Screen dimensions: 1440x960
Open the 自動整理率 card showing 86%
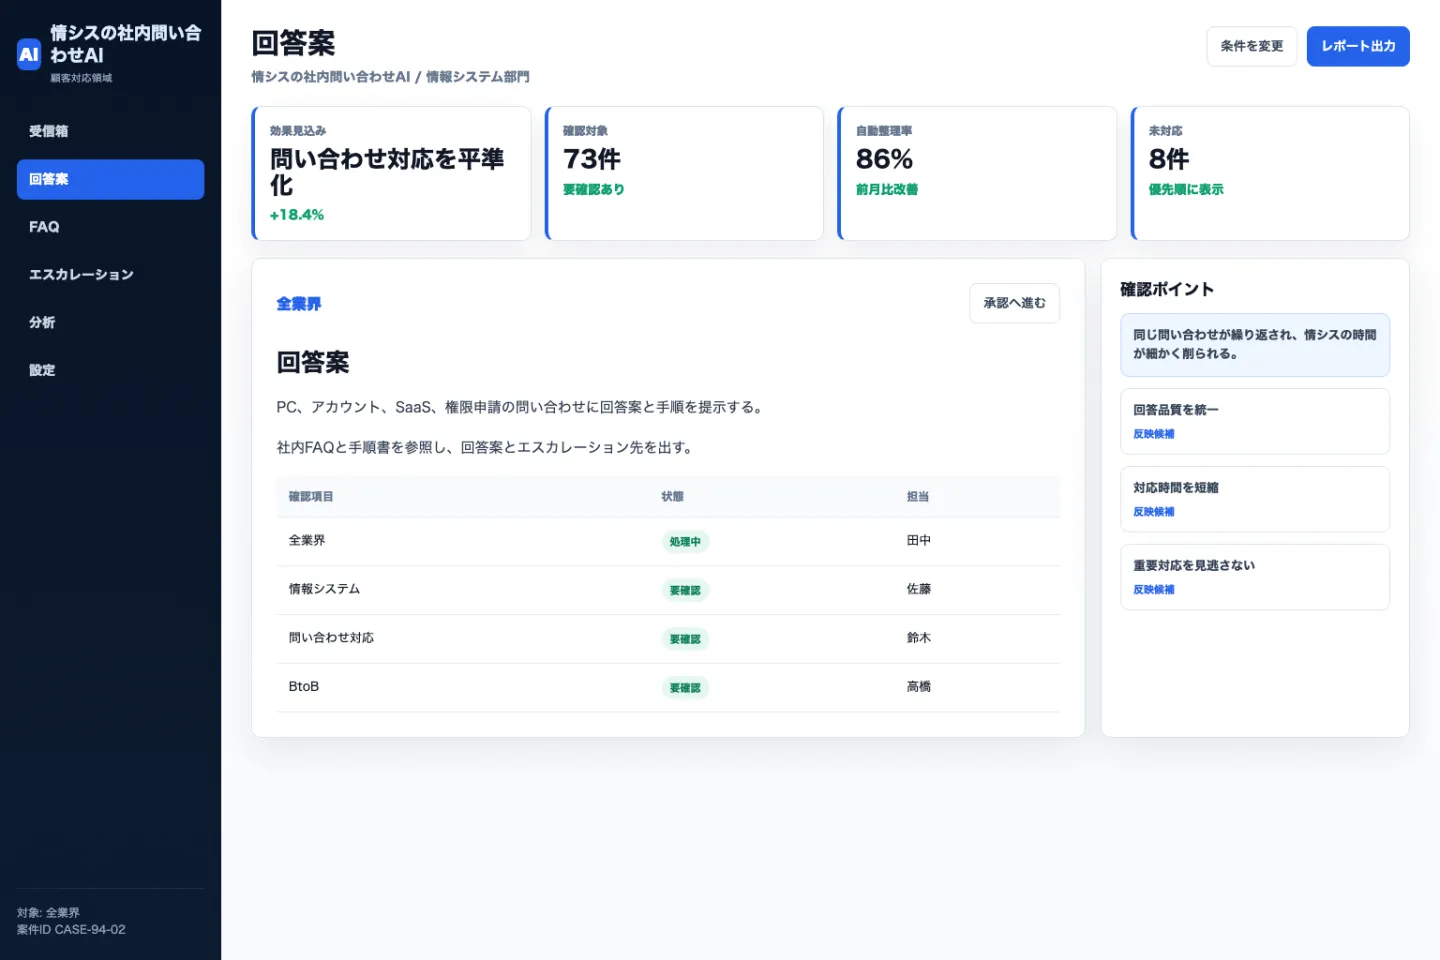pyautogui.click(x=977, y=173)
